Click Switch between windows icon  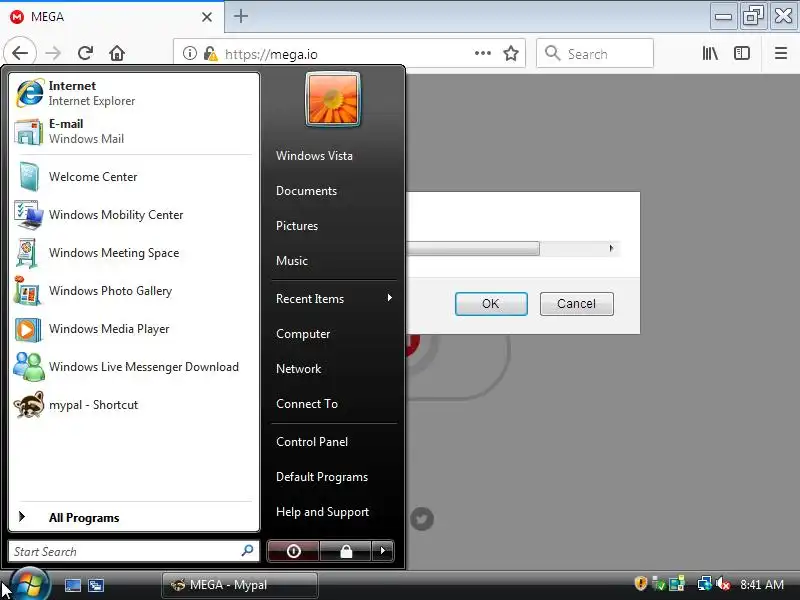click(95, 585)
